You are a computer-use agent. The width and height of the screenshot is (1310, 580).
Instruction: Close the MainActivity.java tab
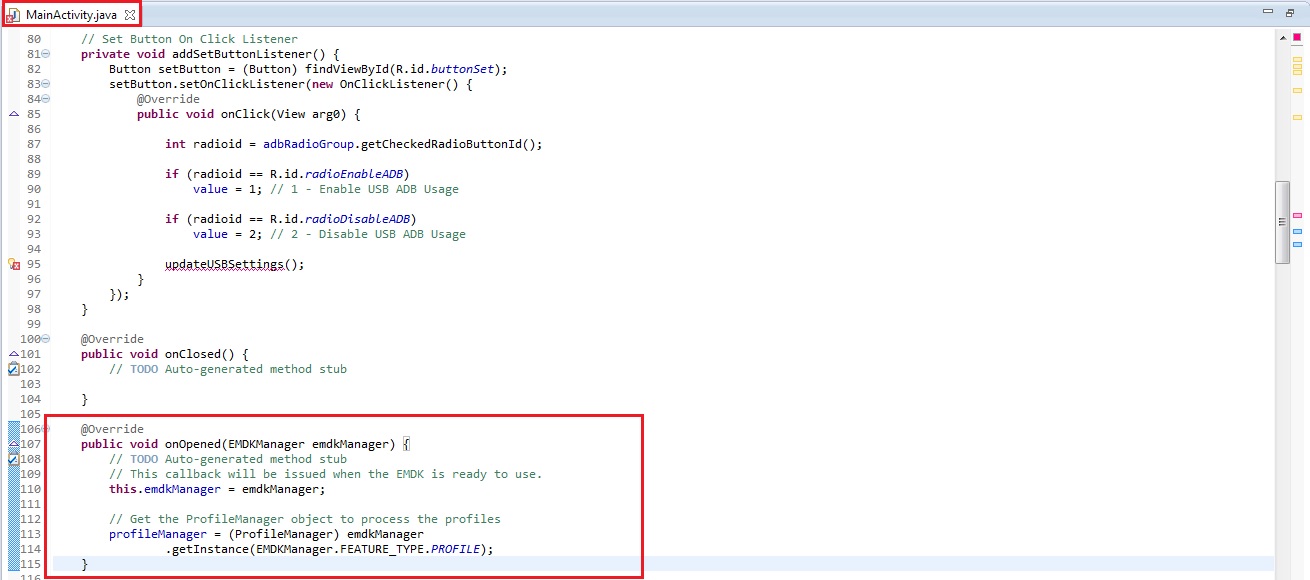(x=130, y=14)
